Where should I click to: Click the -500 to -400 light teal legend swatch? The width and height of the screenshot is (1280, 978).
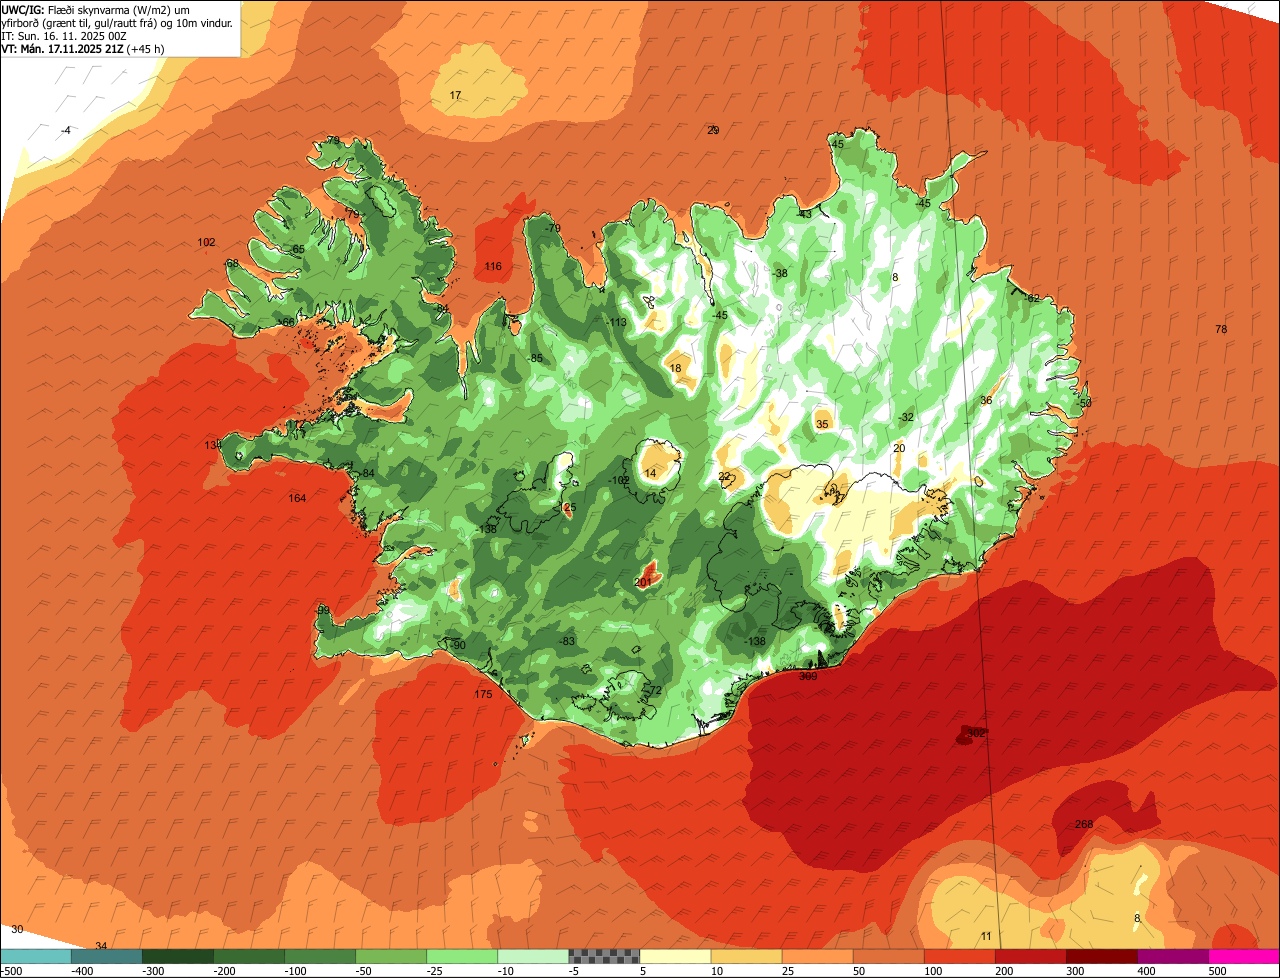[35, 956]
